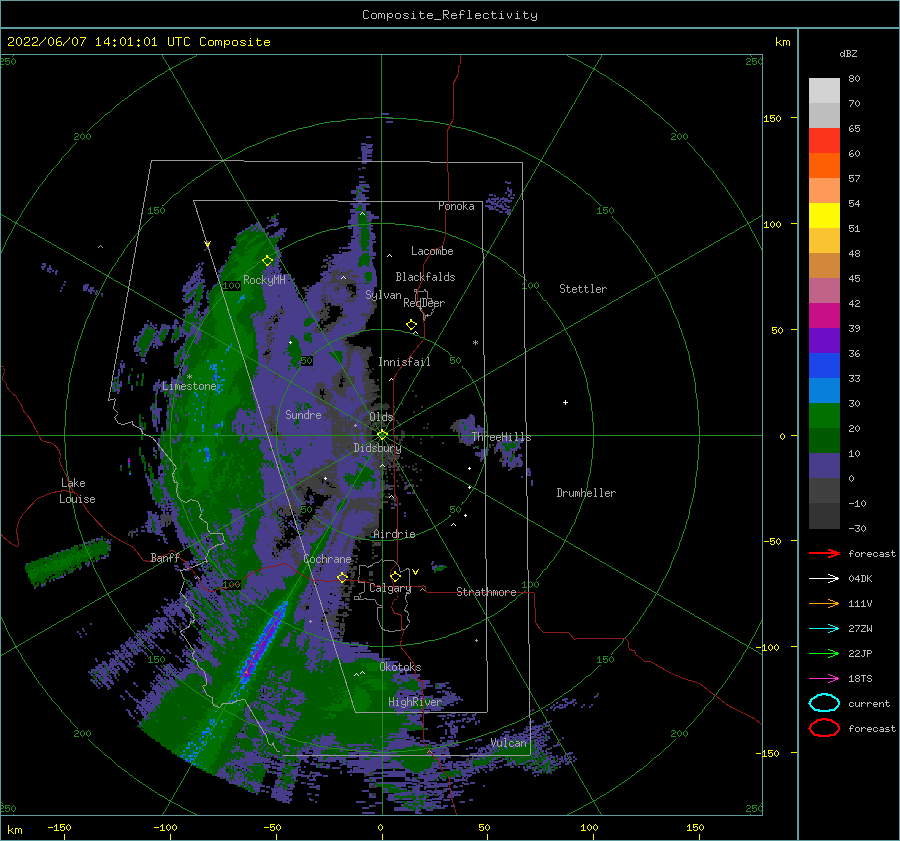Viewport: 900px width, 841px height.
Task: Select the Cochrane label
Action: tap(327, 559)
